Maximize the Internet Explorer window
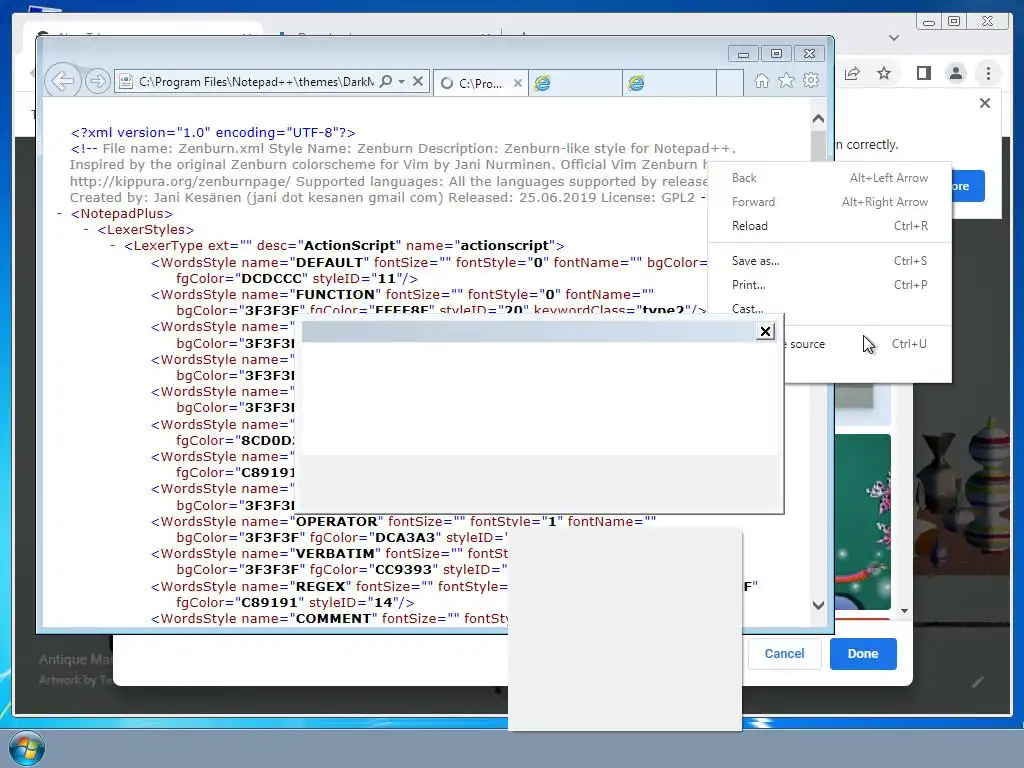The height and width of the screenshot is (768, 1024). (x=776, y=54)
